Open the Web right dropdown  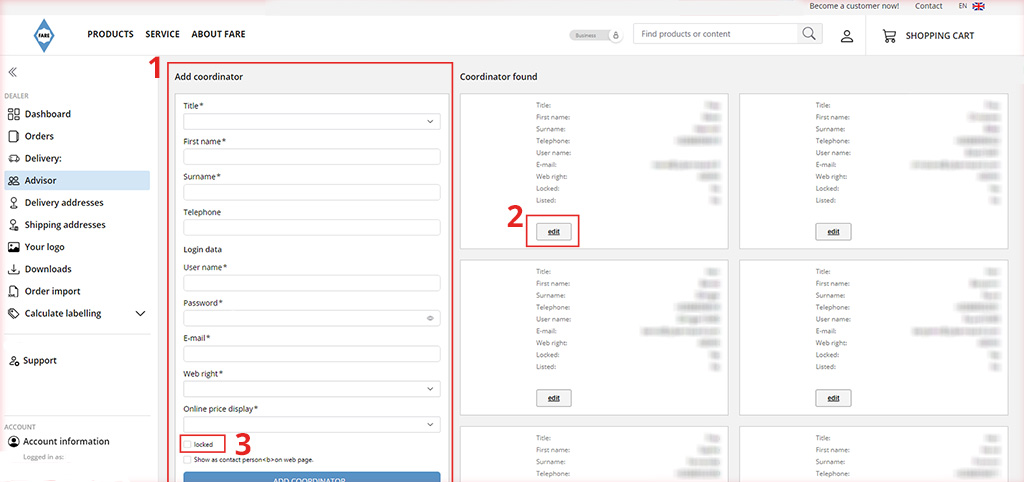pos(312,389)
